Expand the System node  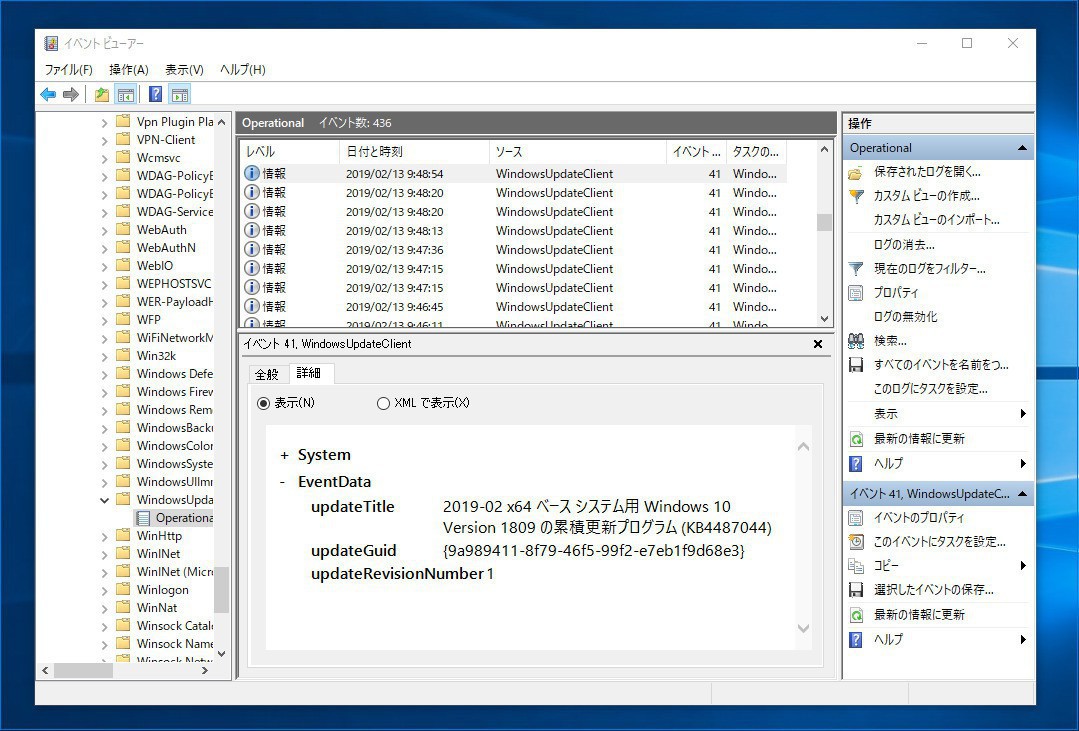tap(284, 455)
